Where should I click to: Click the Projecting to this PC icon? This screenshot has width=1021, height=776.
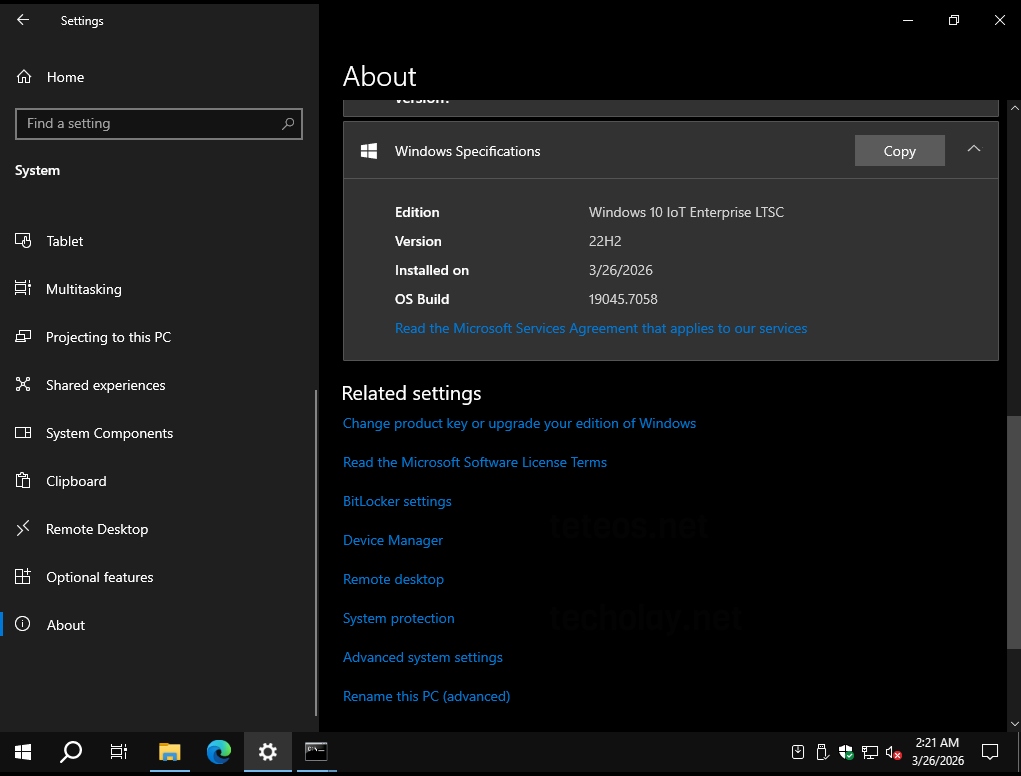pyautogui.click(x=23, y=337)
